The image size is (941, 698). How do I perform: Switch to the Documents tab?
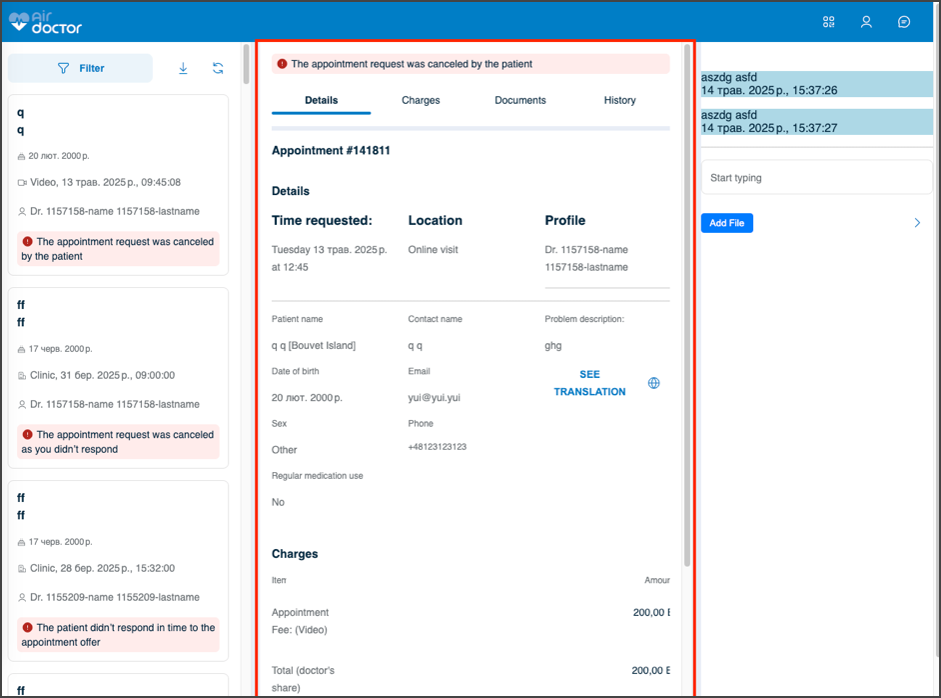[x=520, y=100]
